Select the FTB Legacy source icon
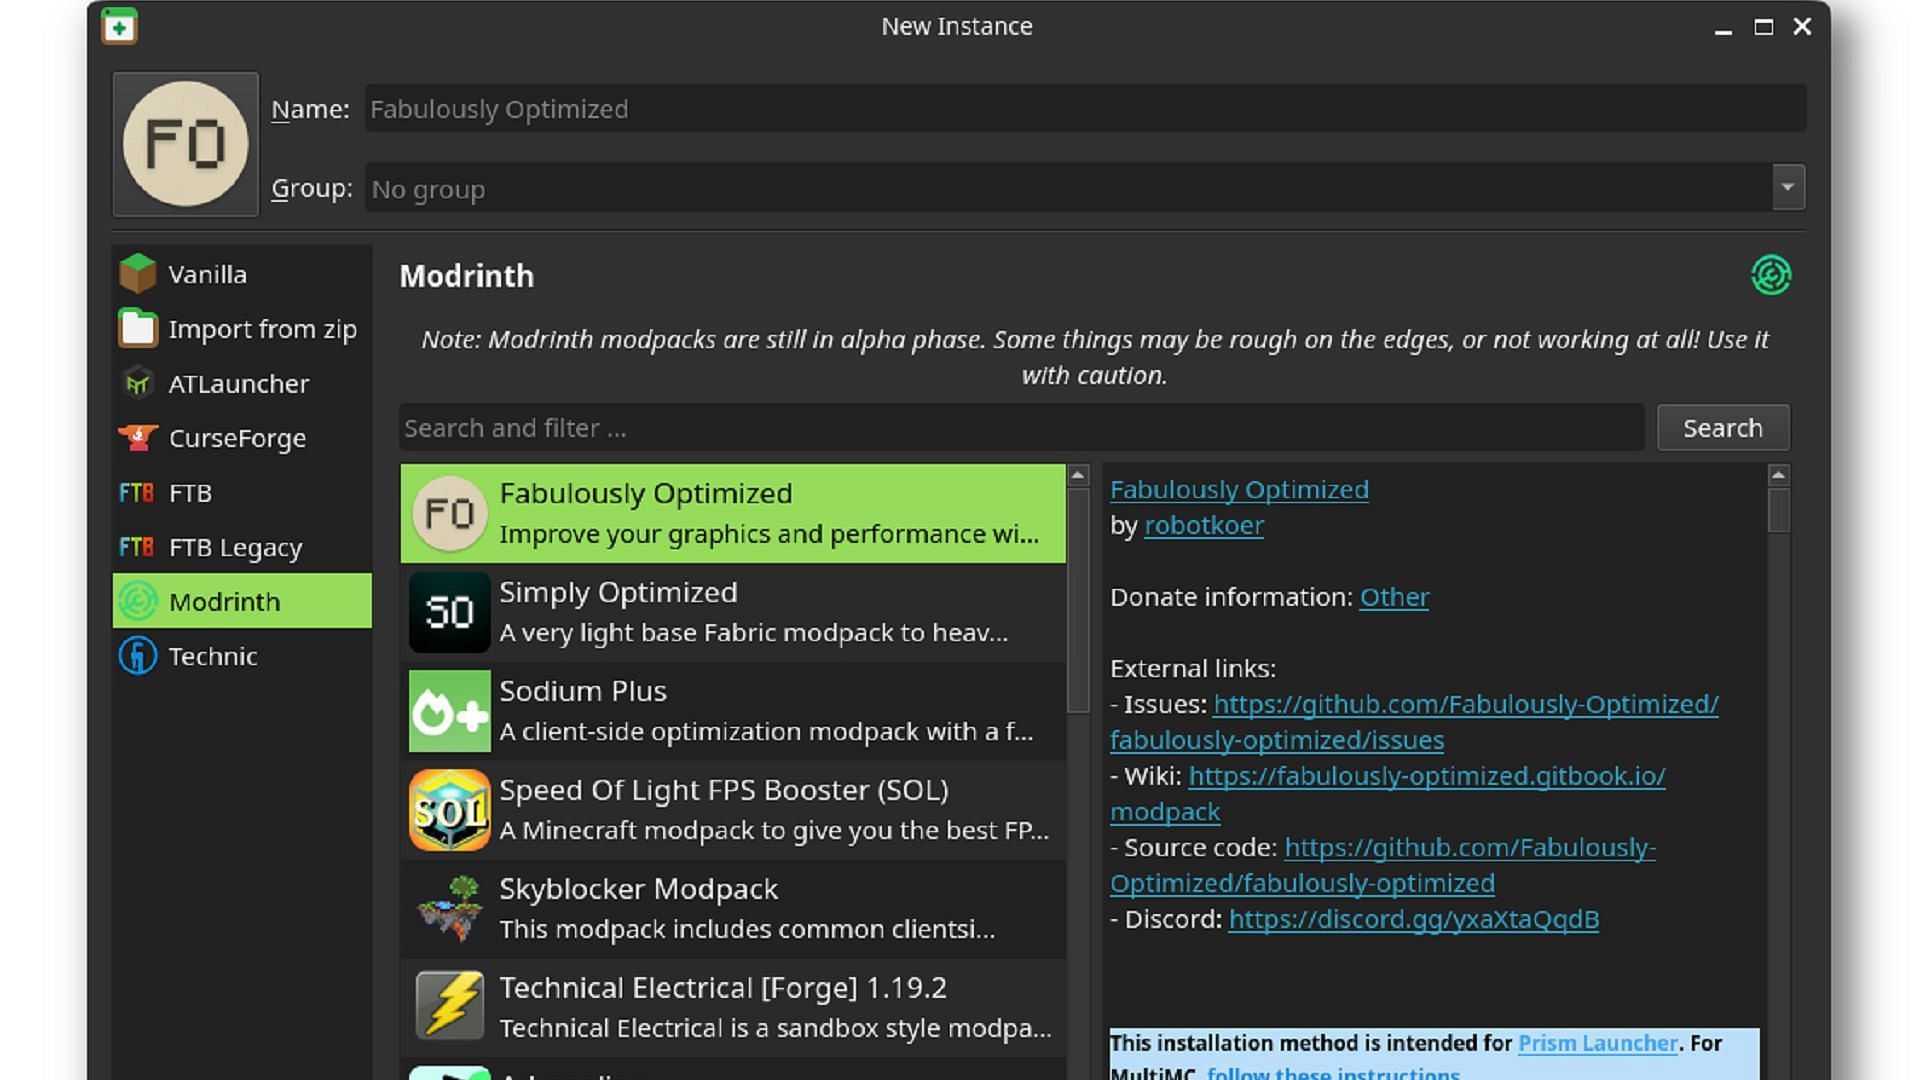 pyautogui.click(x=138, y=546)
